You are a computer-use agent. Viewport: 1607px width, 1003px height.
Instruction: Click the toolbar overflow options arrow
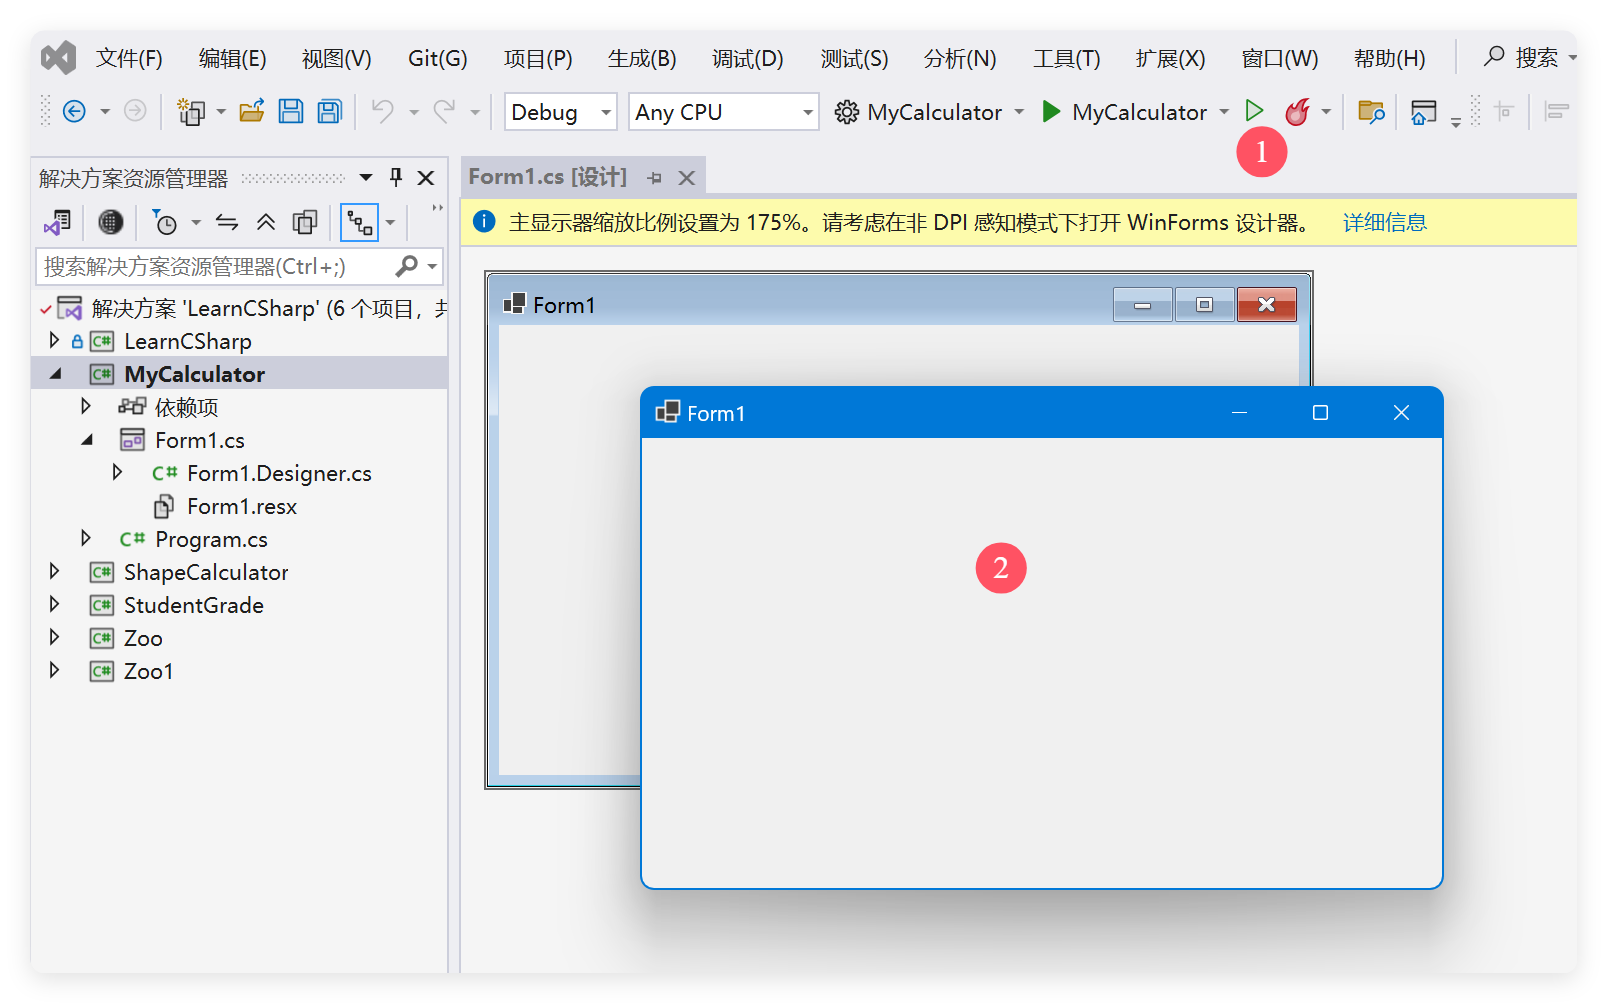[1456, 122]
